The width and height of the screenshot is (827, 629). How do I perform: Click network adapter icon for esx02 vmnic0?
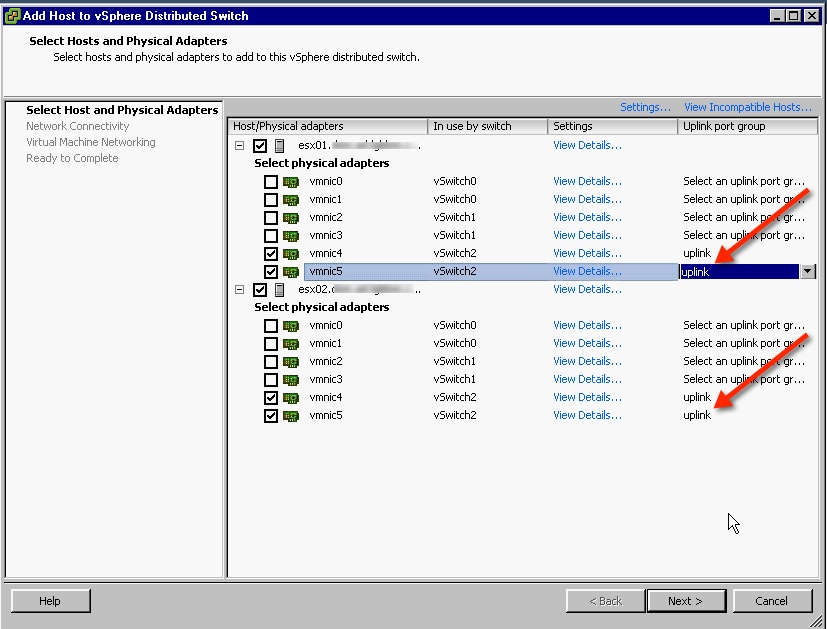click(291, 326)
